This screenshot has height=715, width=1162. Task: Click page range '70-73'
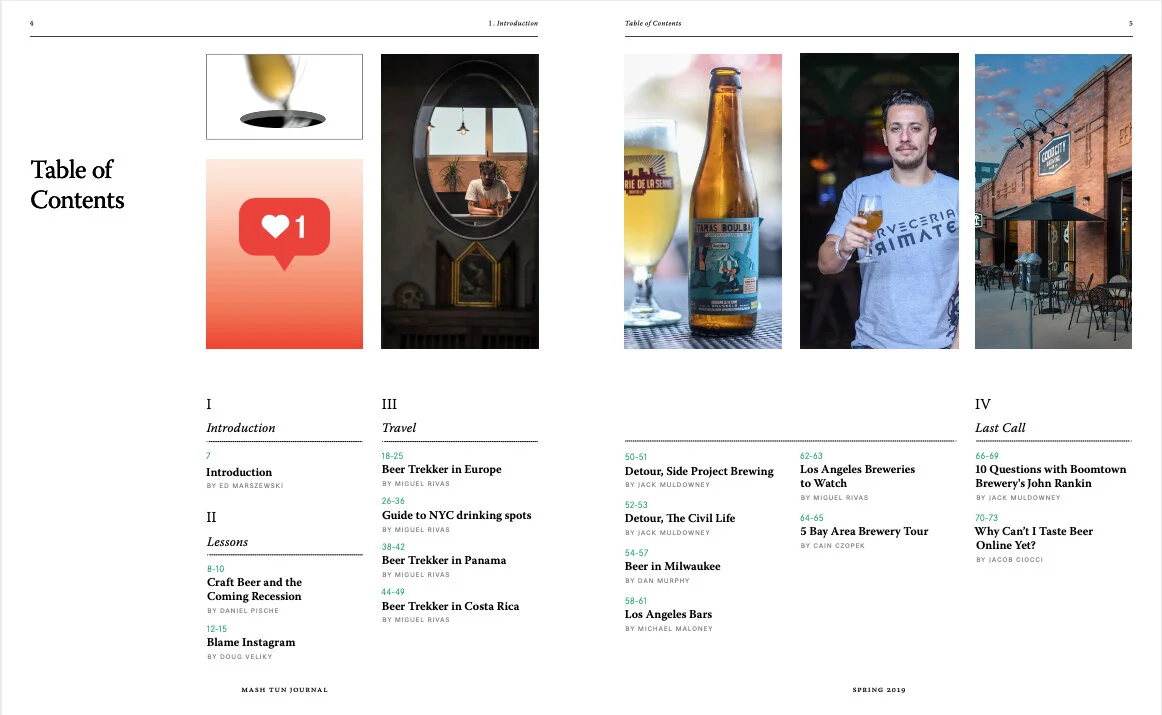(x=987, y=518)
